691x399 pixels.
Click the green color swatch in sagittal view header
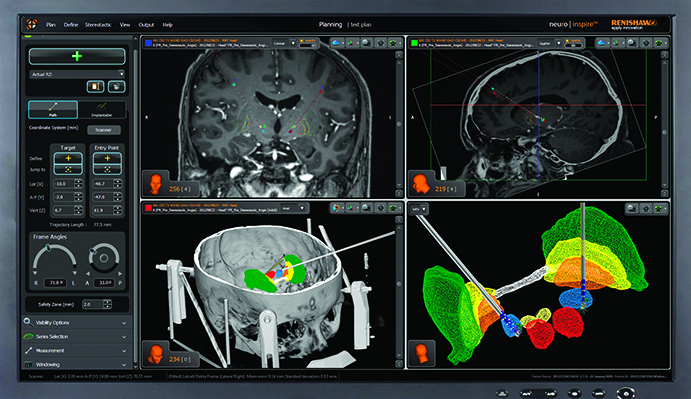[x=414, y=43]
